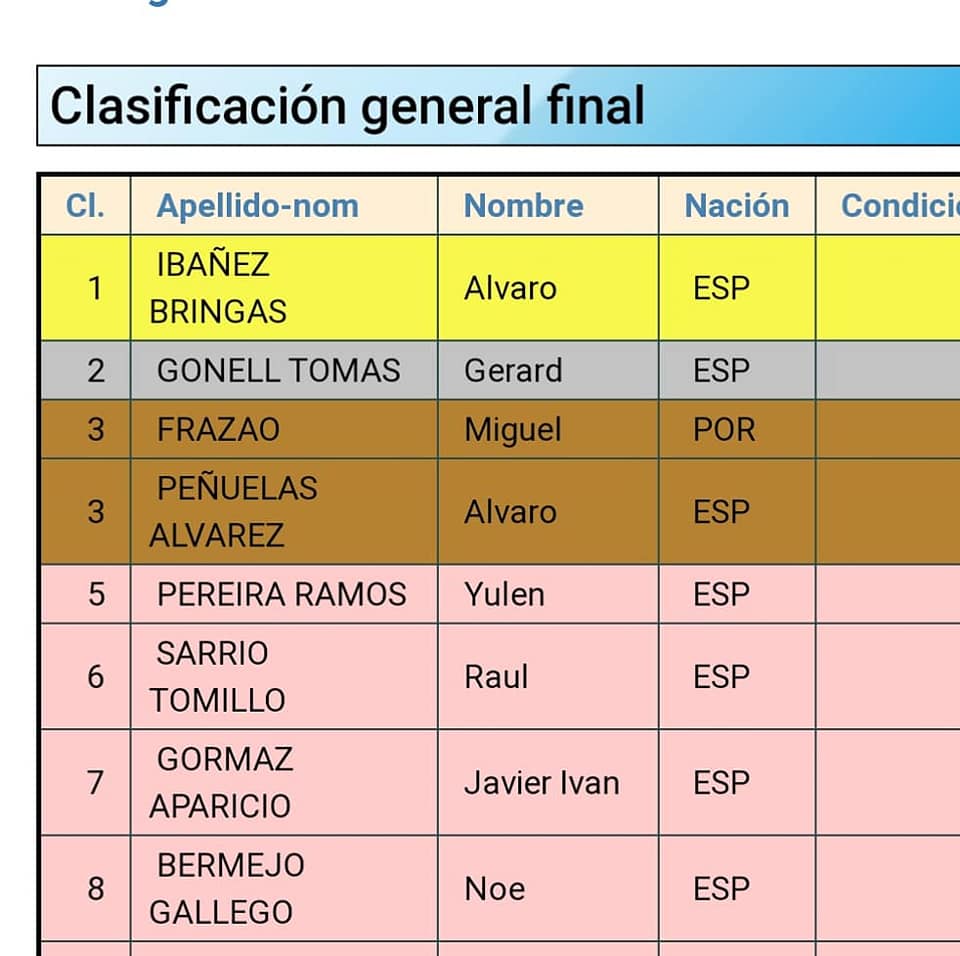Select the PEREIRA RAMOS surname cell
960x956 pixels.
tap(281, 594)
